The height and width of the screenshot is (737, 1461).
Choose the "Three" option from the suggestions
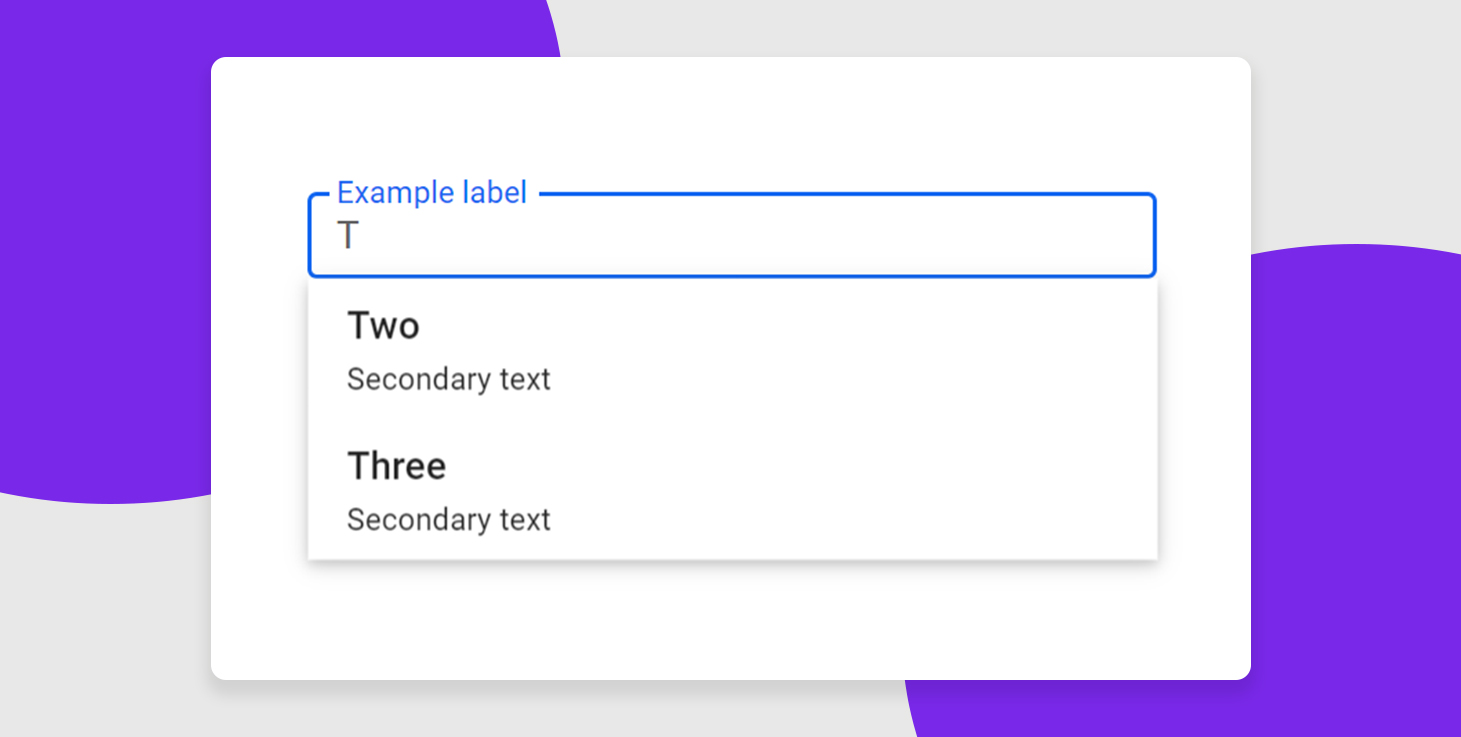click(731, 490)
